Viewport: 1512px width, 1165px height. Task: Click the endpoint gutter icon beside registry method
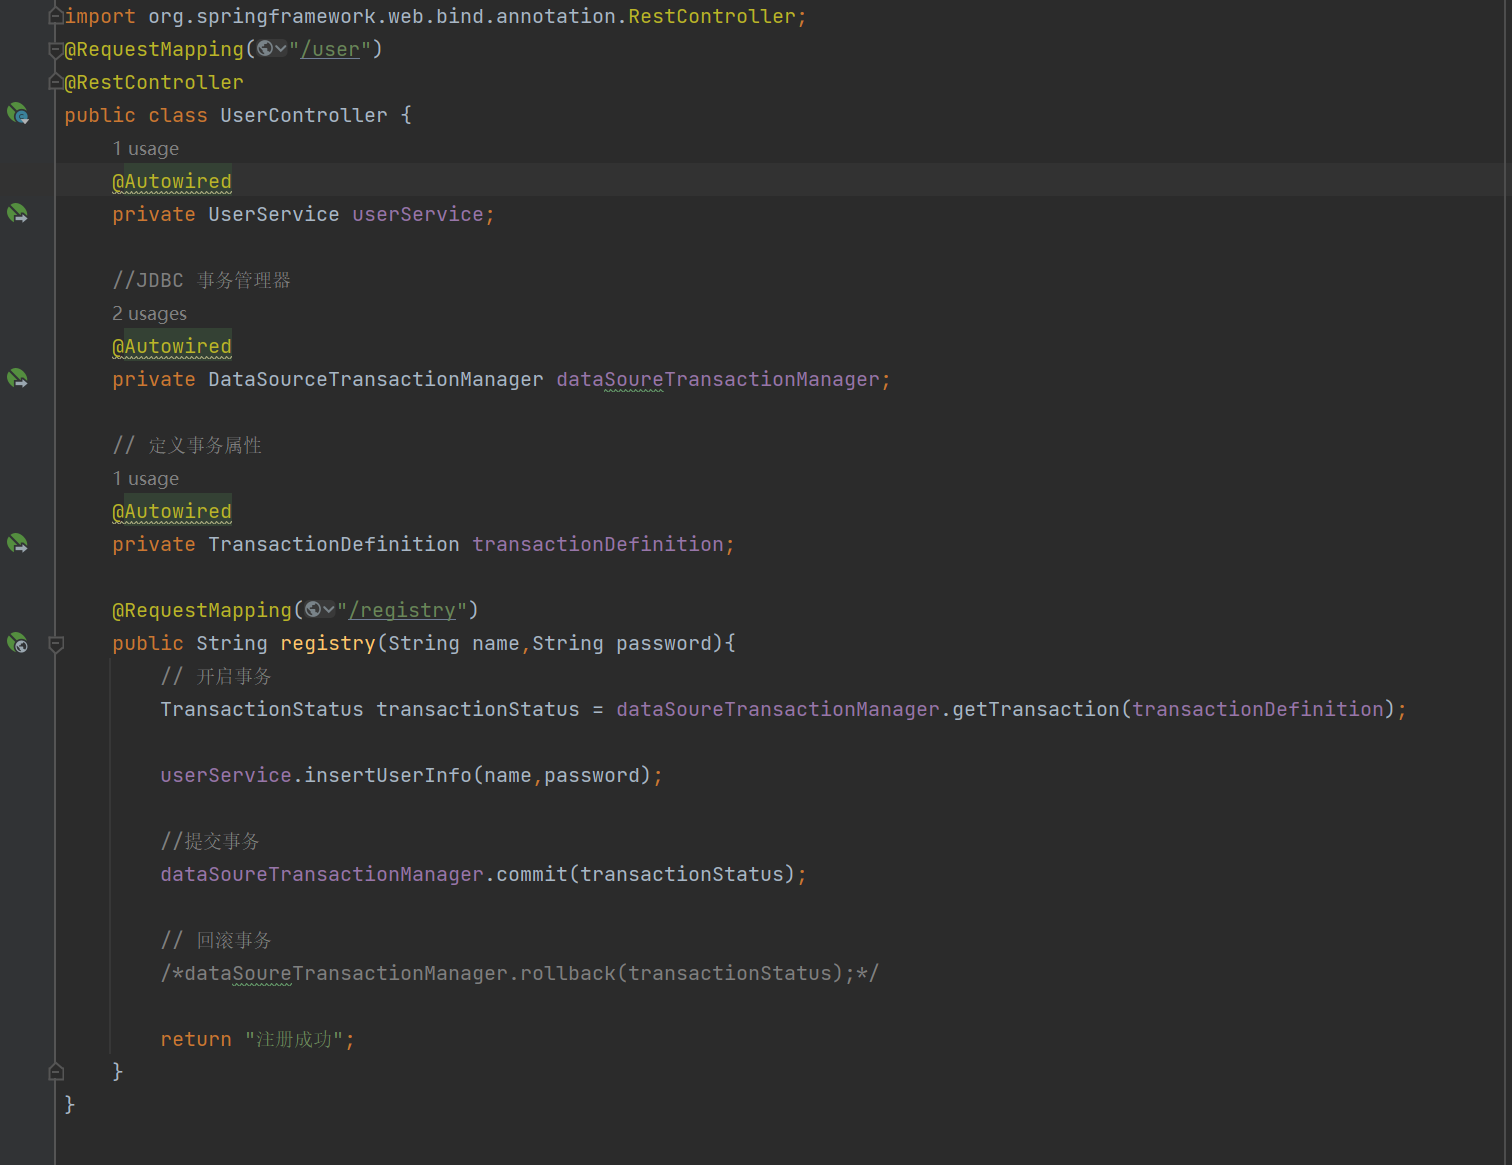pyautogui.click(x=18, y=643)
